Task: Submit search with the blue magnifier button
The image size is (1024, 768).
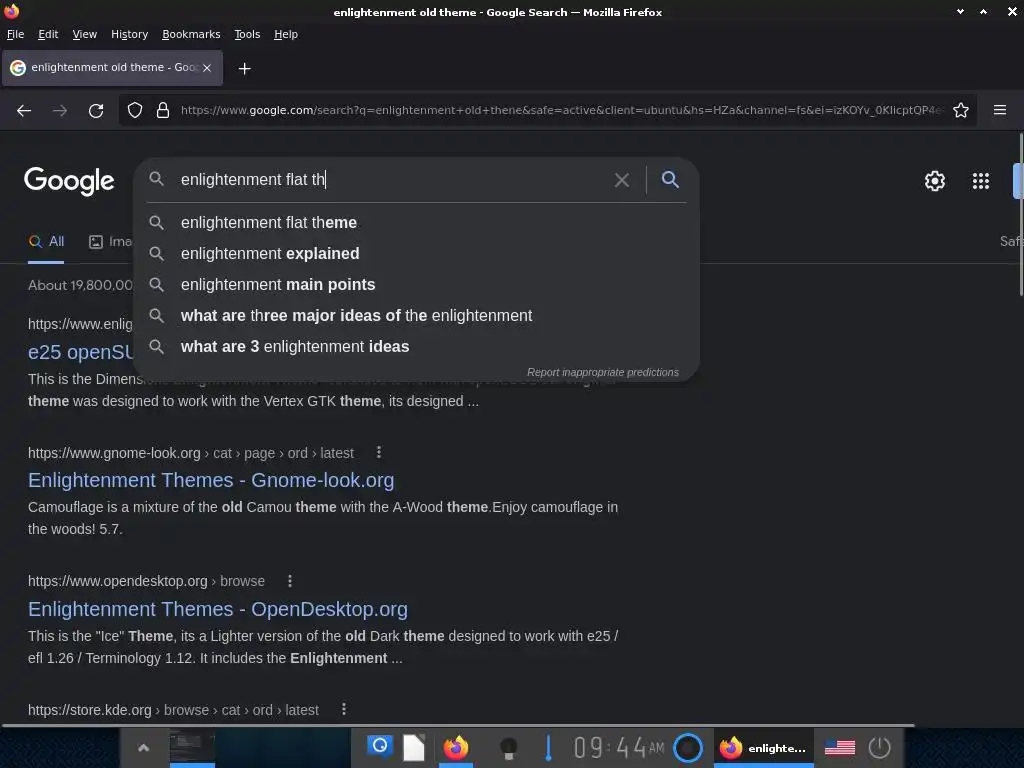Action: [670, 180]
